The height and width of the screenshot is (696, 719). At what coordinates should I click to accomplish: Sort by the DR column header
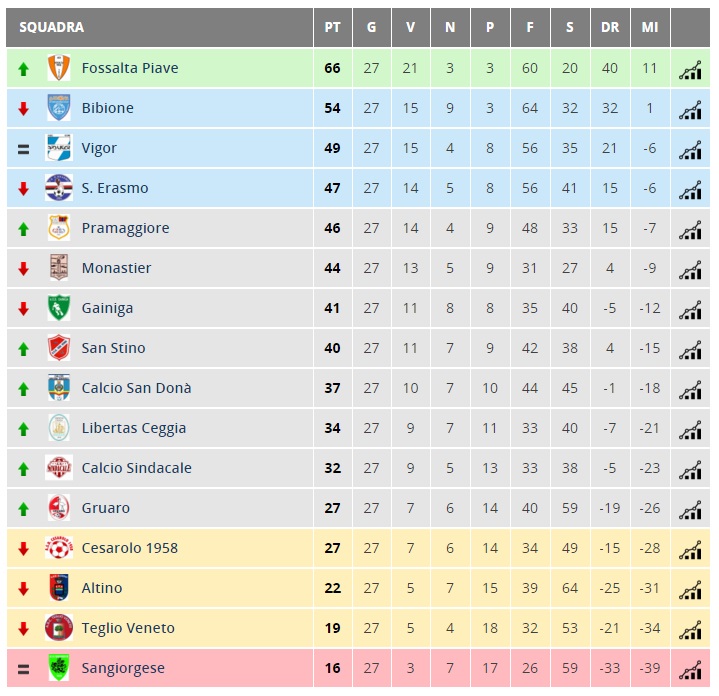(x=610, y=28)
